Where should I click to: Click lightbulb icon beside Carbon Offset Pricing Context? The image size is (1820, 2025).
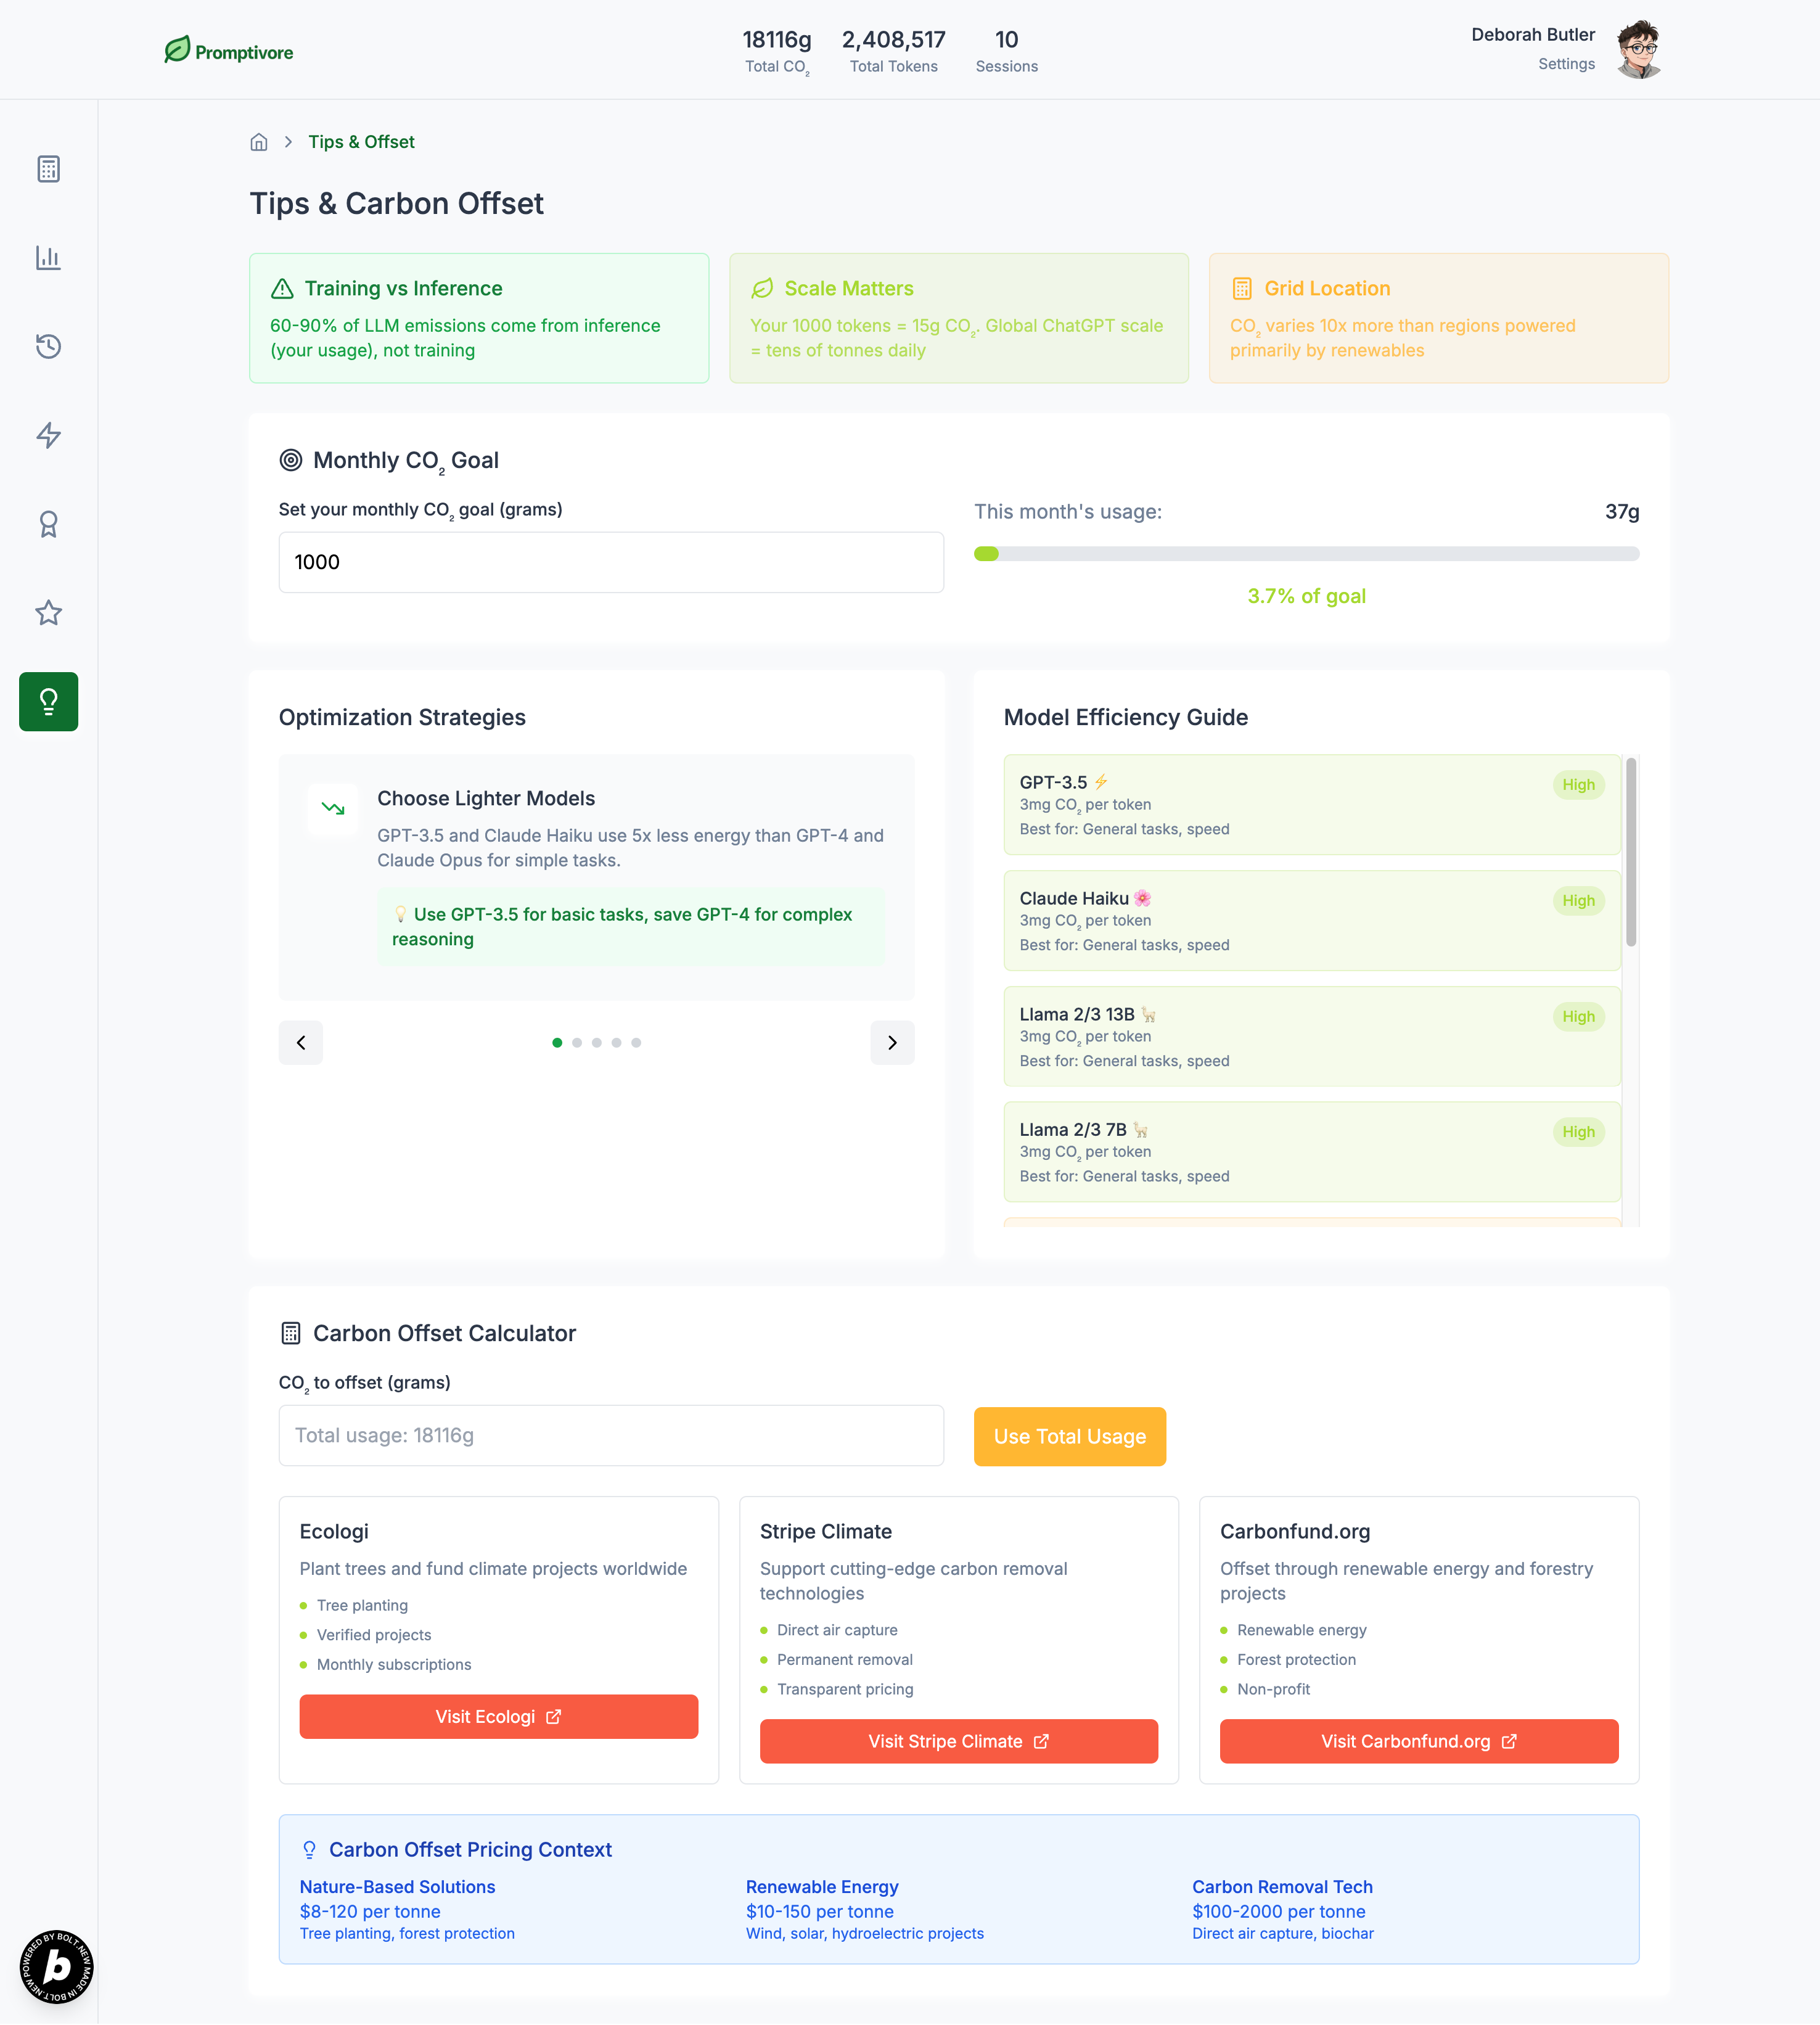coord(310,1850)
